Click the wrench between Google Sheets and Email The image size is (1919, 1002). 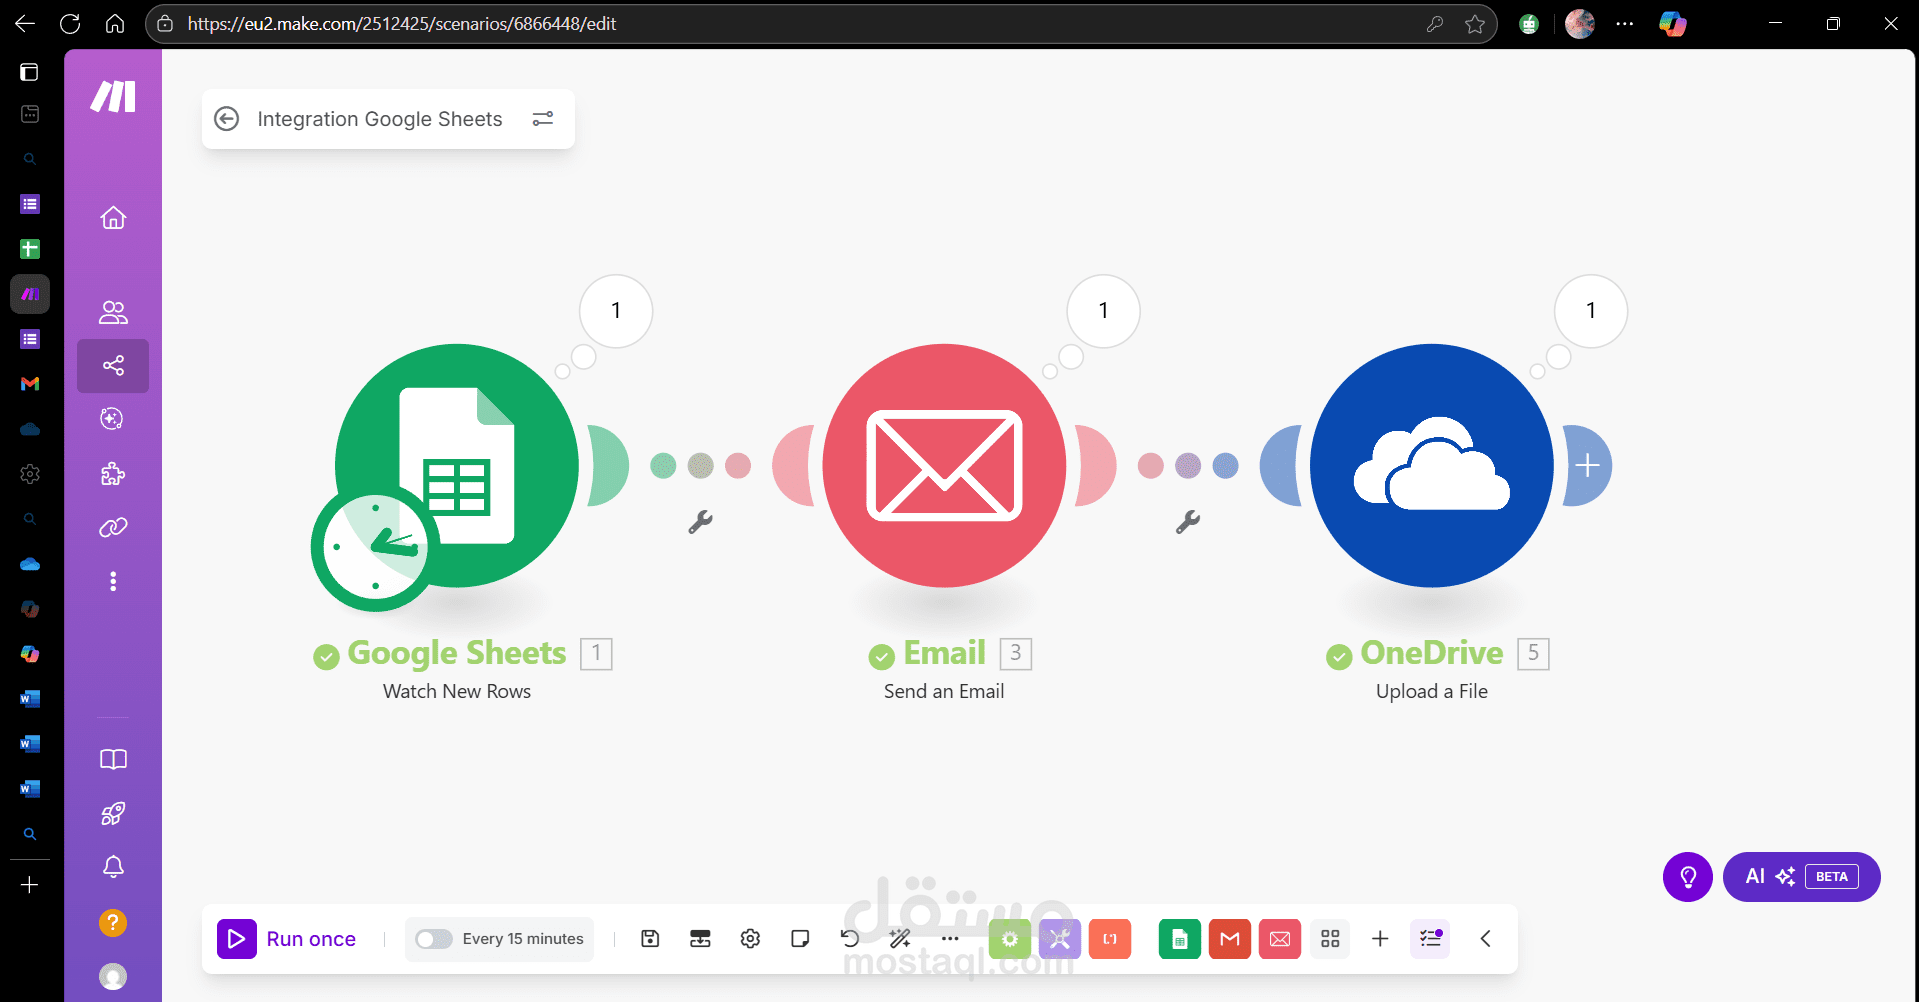[x=700, y=521]
